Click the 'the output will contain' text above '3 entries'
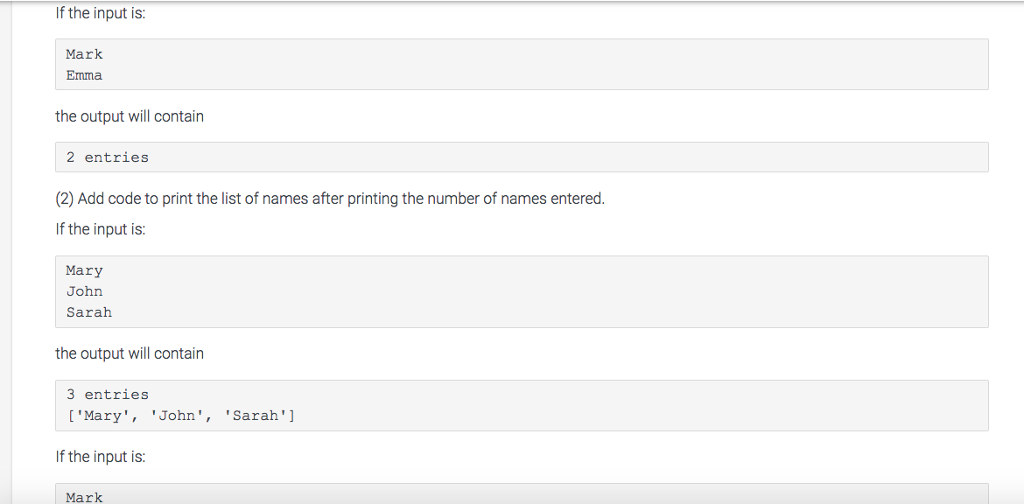The height and width of the screenshot is (504, 1024). coord(129,353)
